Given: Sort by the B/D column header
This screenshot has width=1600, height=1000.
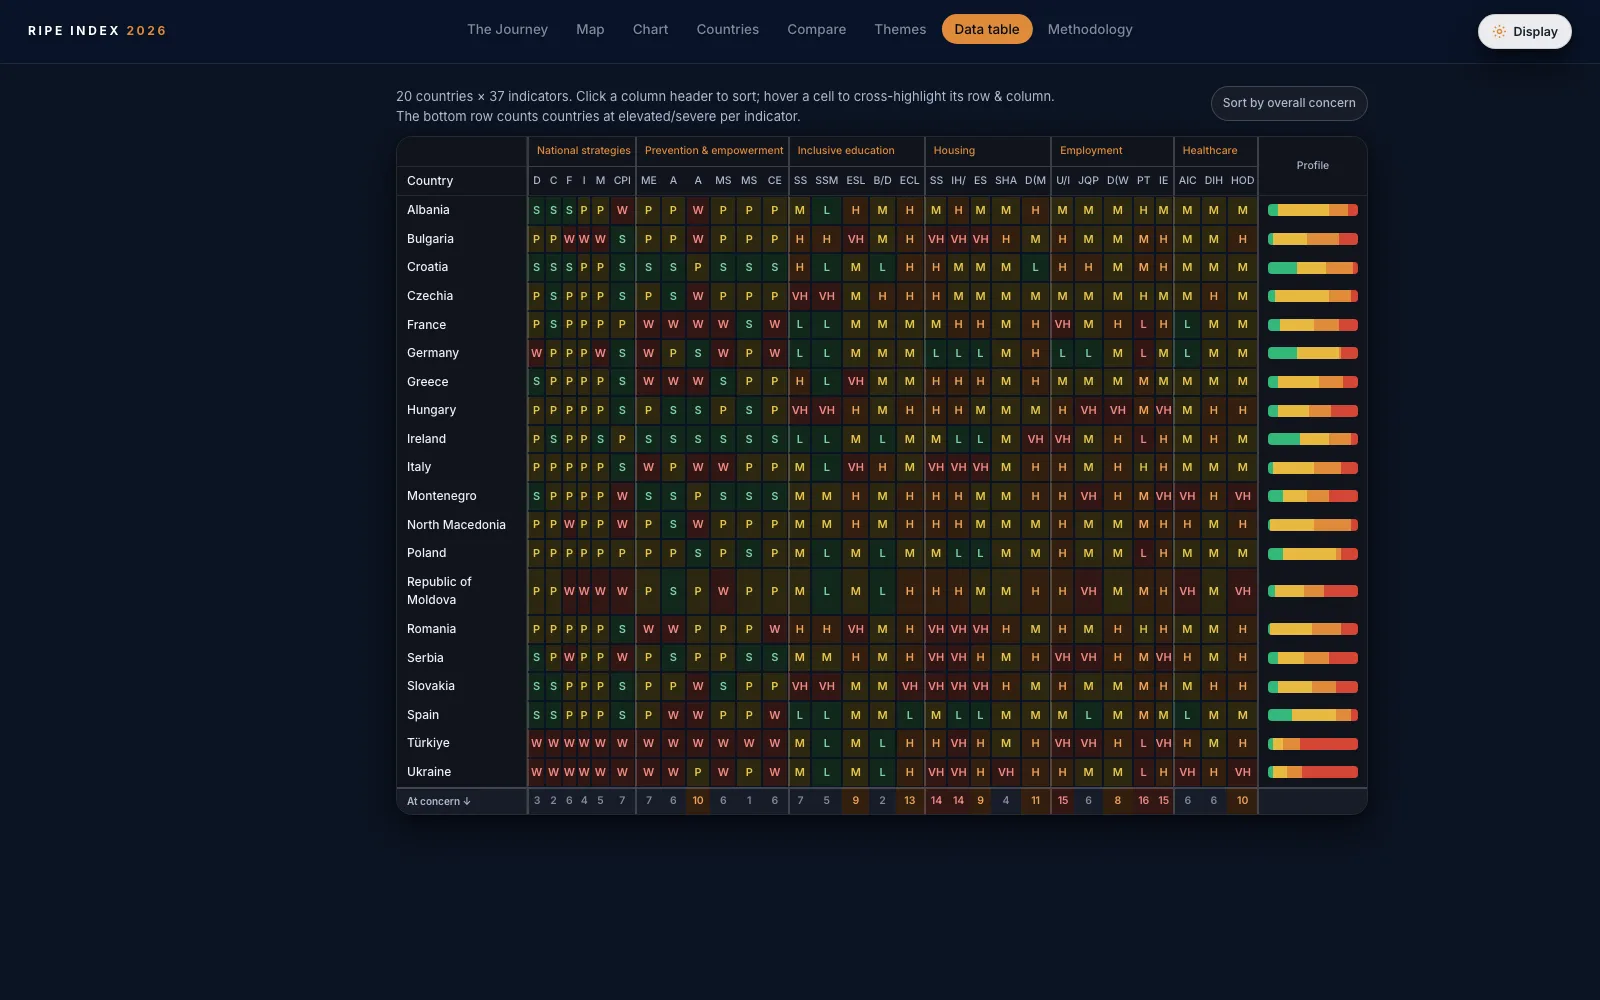Looking at the screenshot, I should point(882,181).
